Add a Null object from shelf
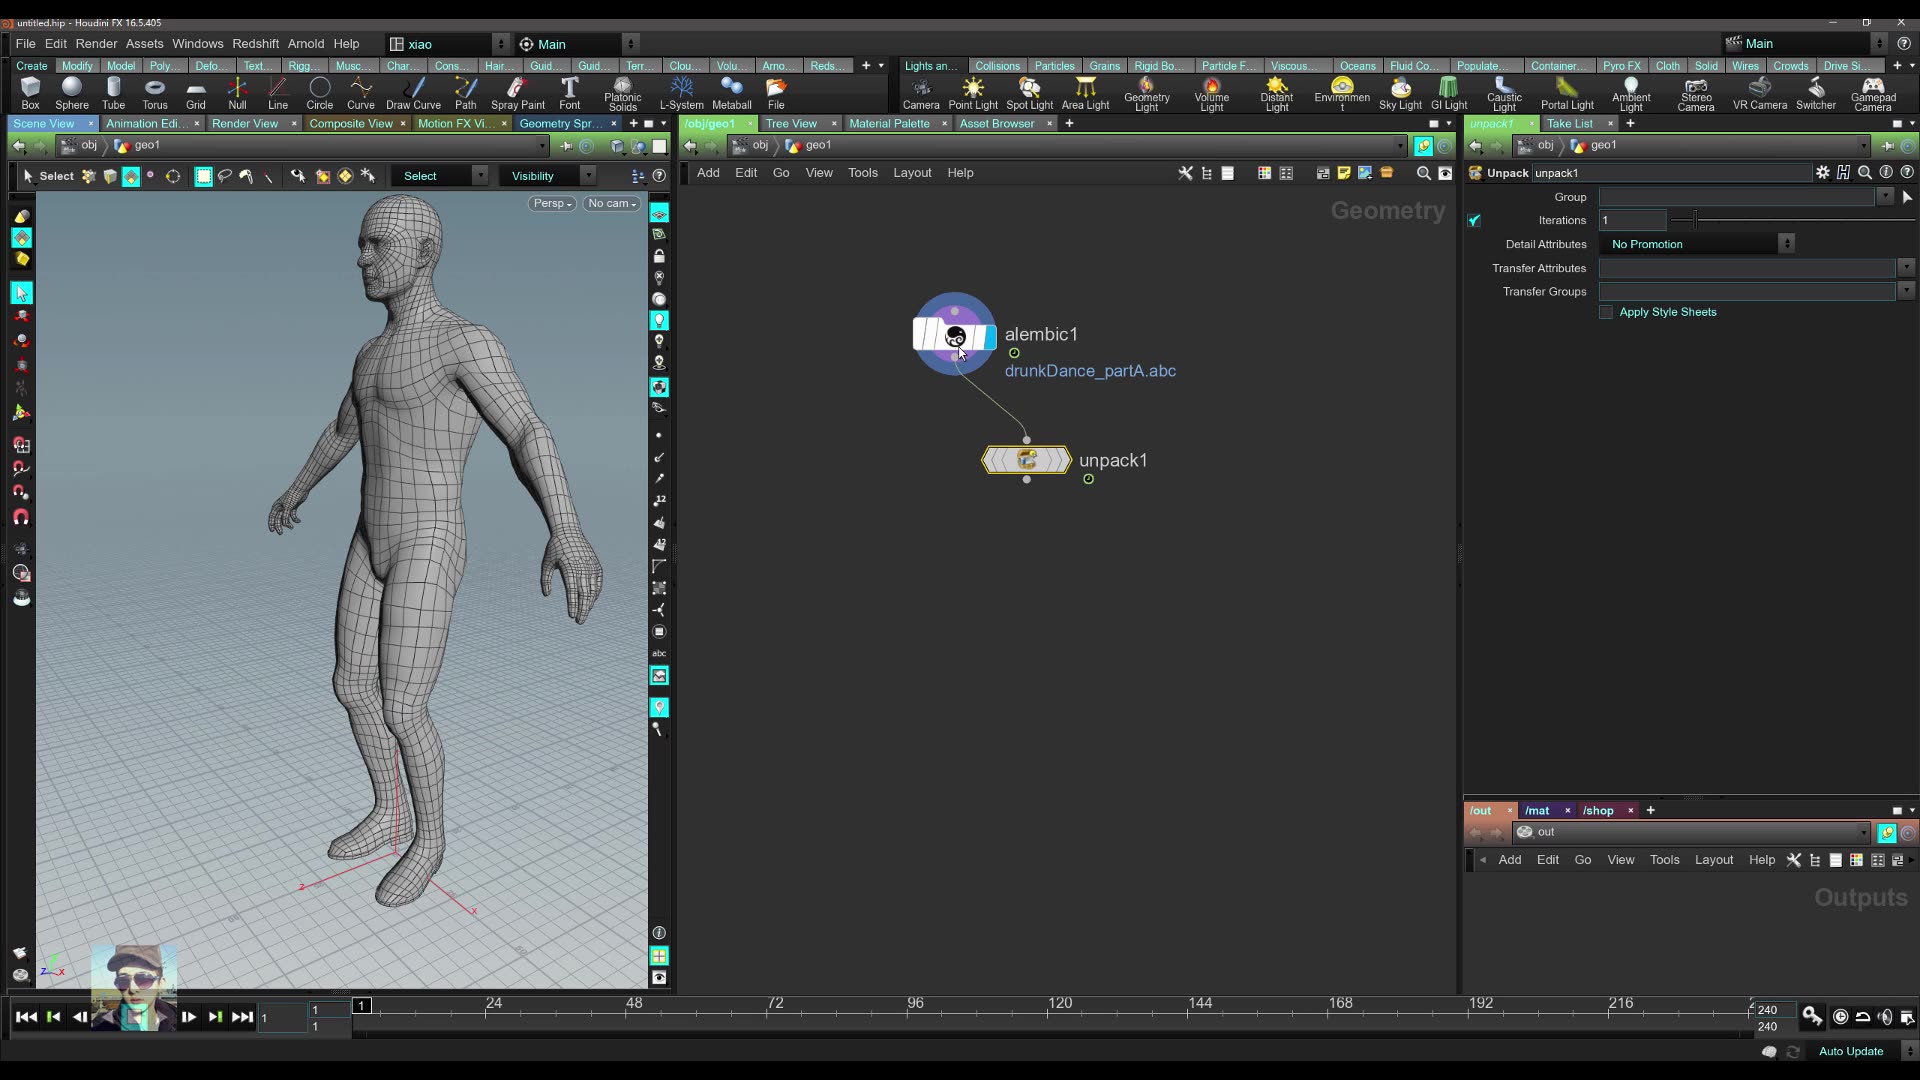This screenshot has height=1080, width=1920. pyautogui.click(x=237, y=93)
